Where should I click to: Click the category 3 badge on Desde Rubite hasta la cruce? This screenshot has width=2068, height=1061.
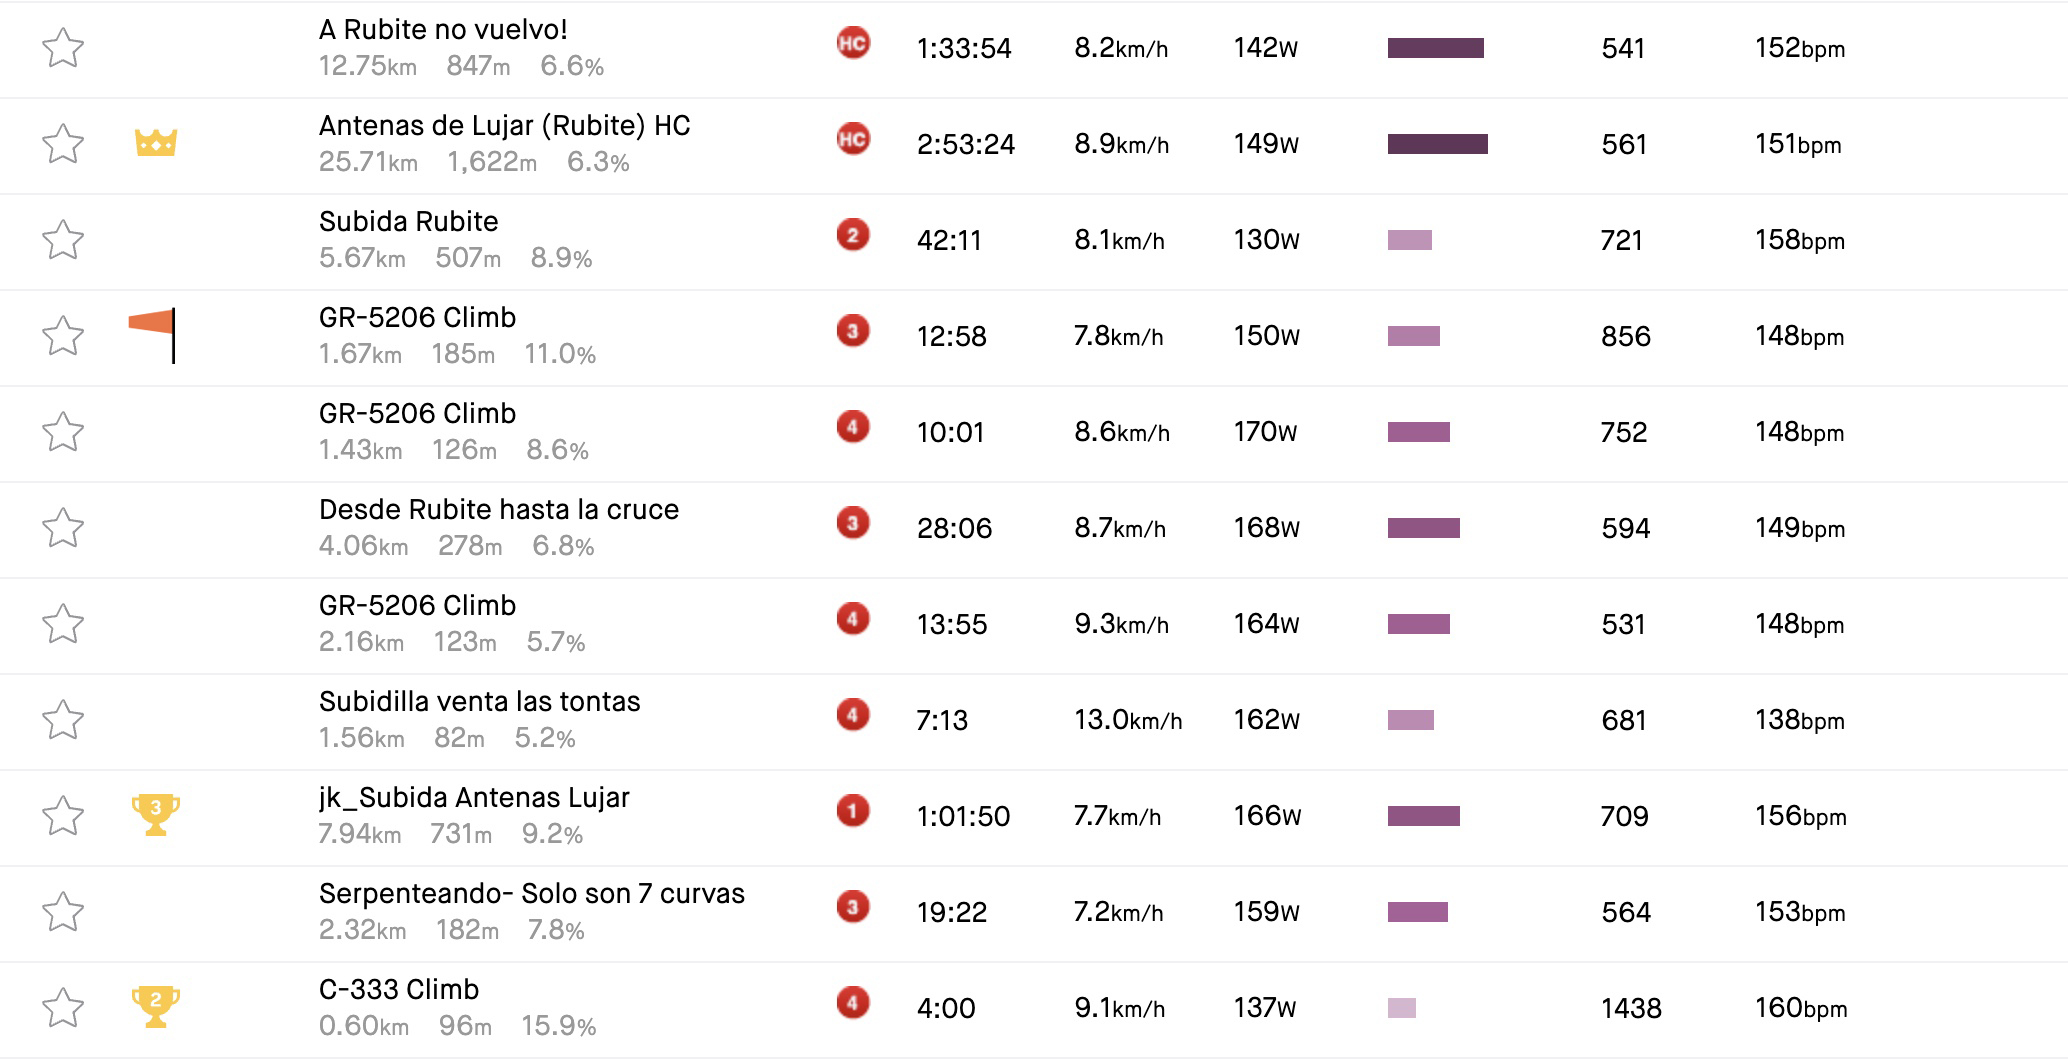point(853,524)
